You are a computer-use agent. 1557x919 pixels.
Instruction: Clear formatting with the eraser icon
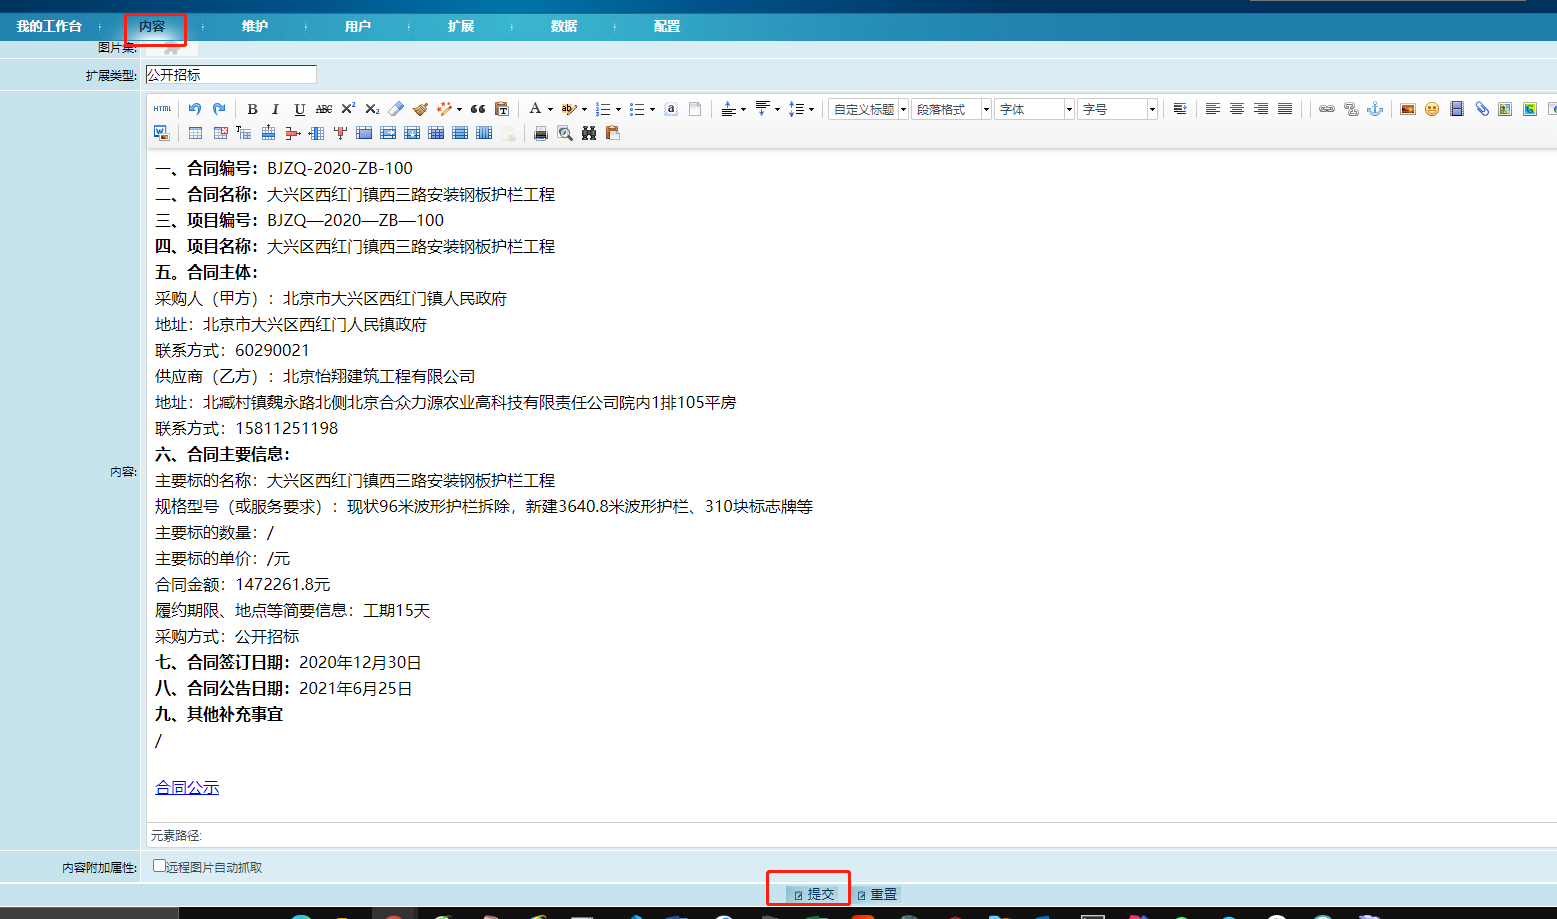[x=396, y=109]
